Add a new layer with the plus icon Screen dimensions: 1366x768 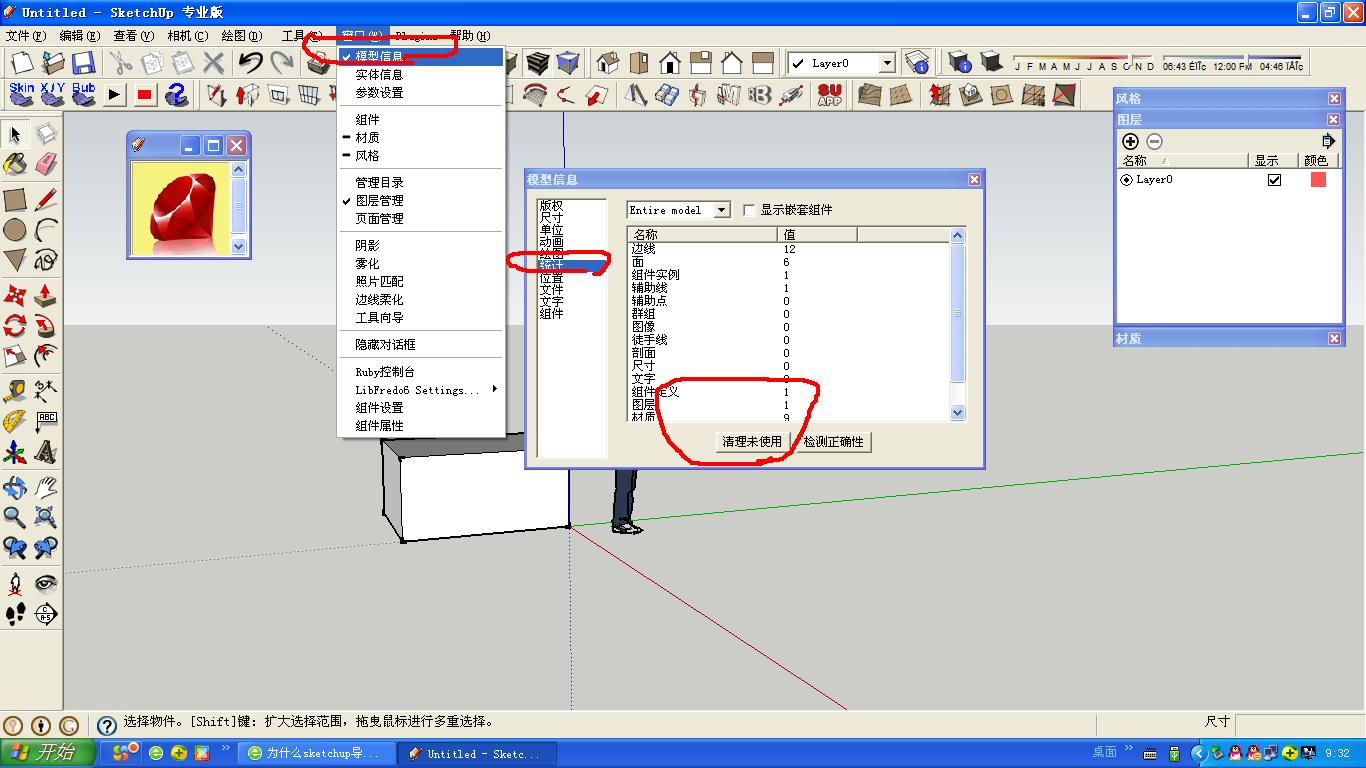click(x=1131, y=141)
